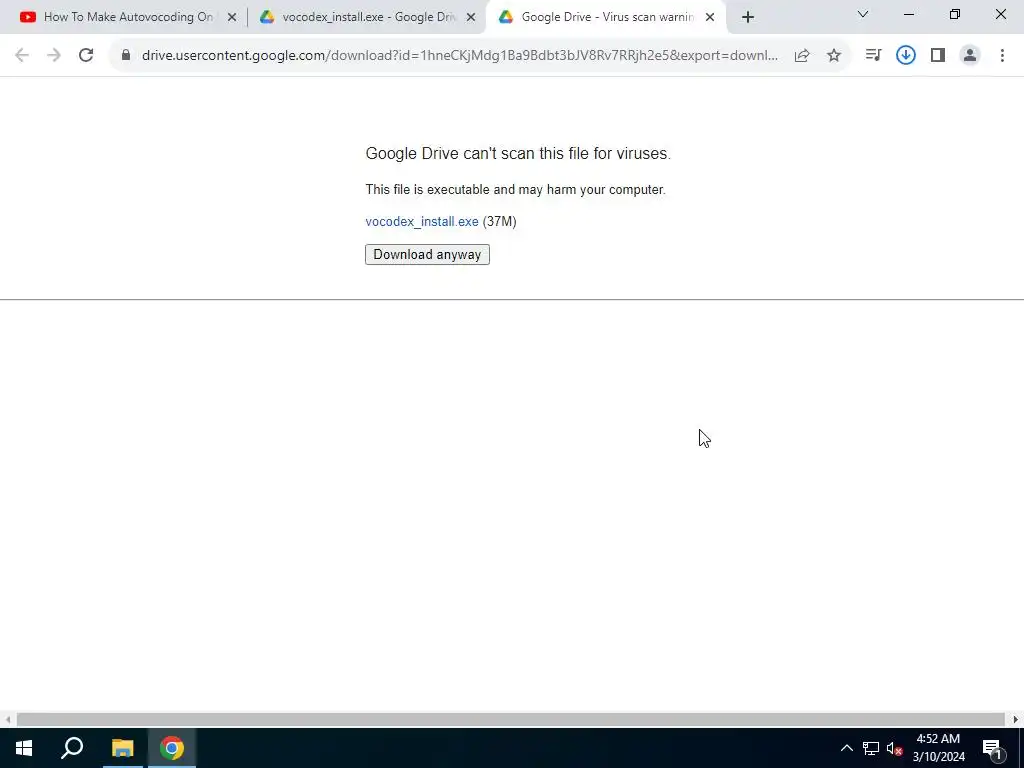
Task: Click the Chrome taskbar icon
Action: coord(172,748)
